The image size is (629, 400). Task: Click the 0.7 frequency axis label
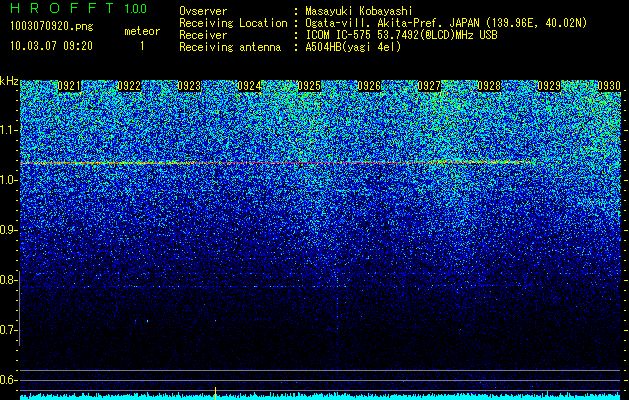(x=7, y=330)
